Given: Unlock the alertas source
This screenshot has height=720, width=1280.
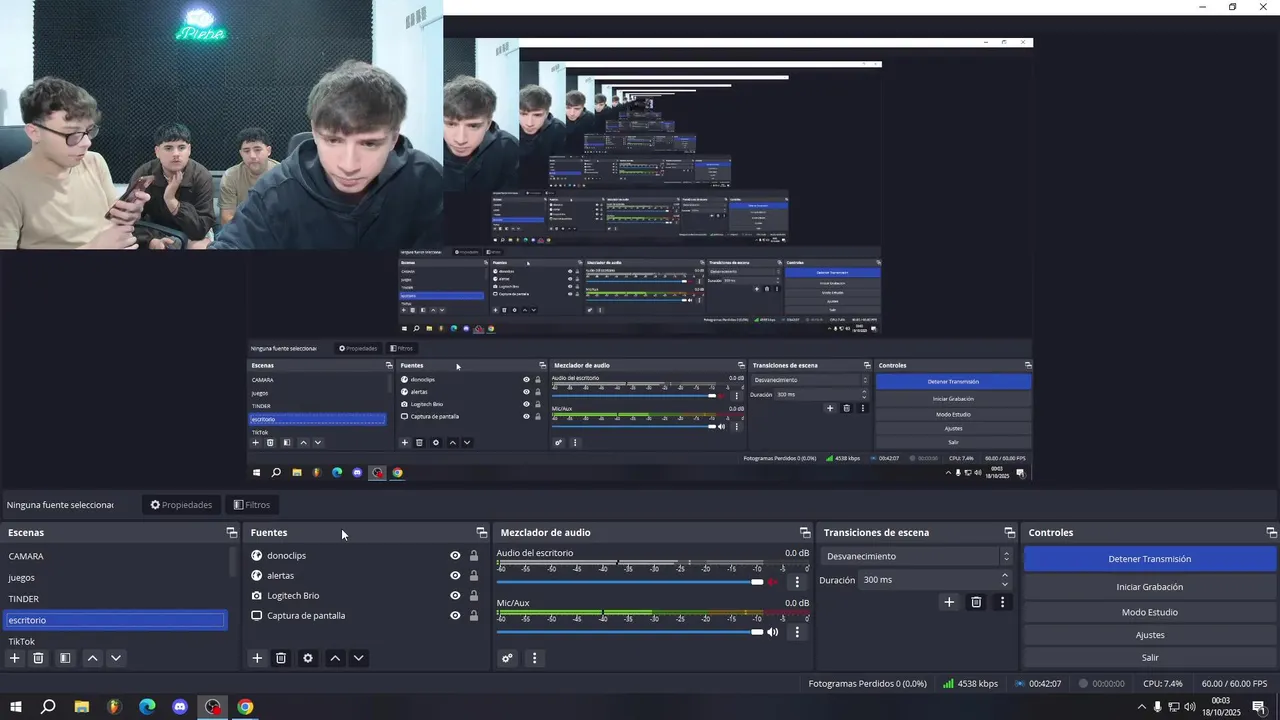Looking at the screenshot, I should [x=474, y=576].
